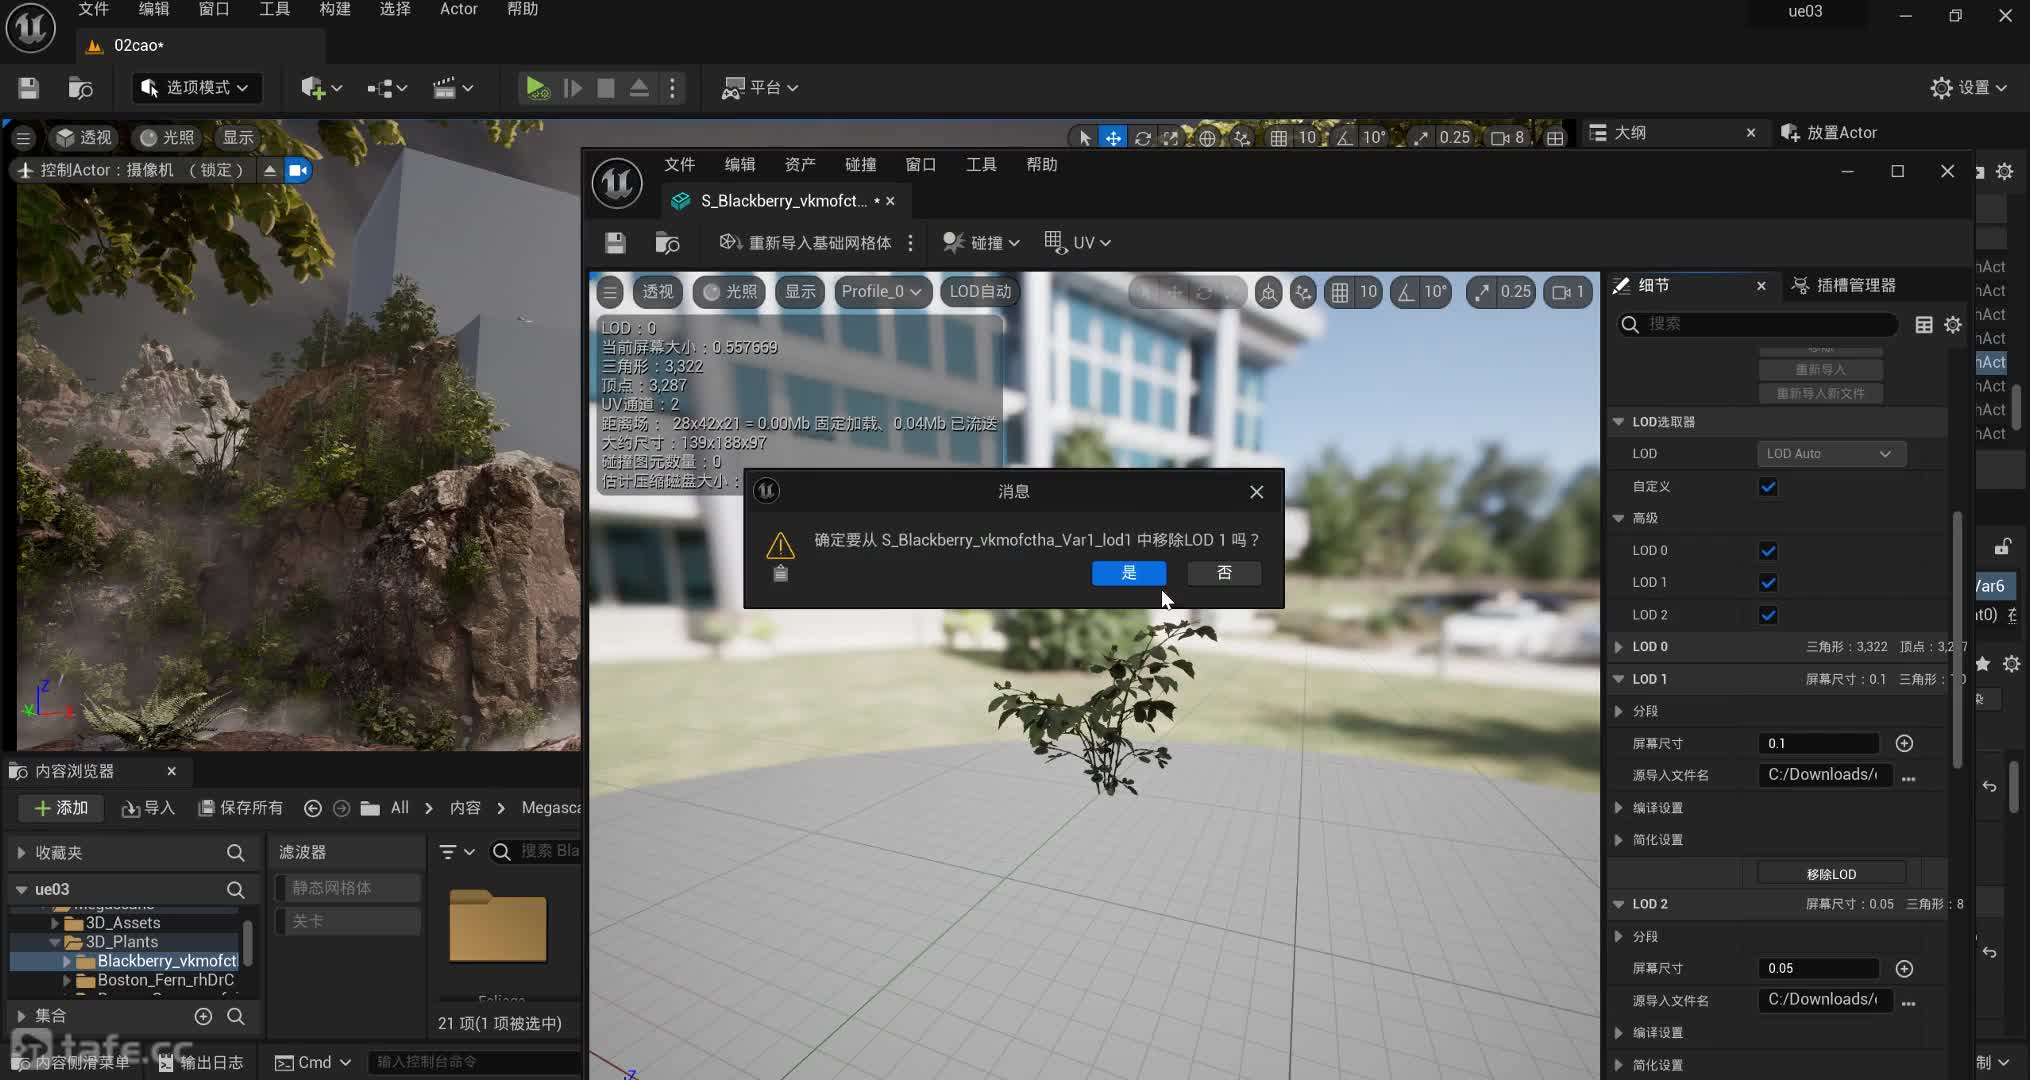
Task: Close the 消息 dialog with X
Action: [1257, 491]
